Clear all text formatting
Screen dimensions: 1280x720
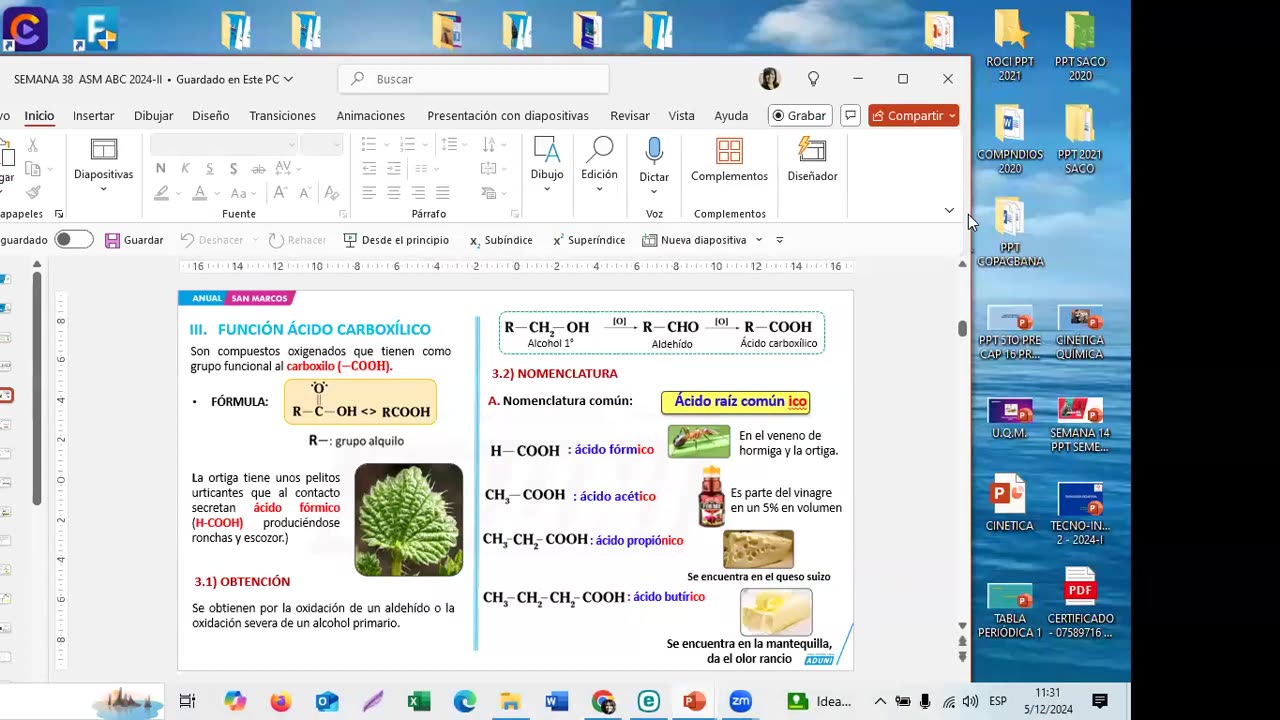click(334, 193)
